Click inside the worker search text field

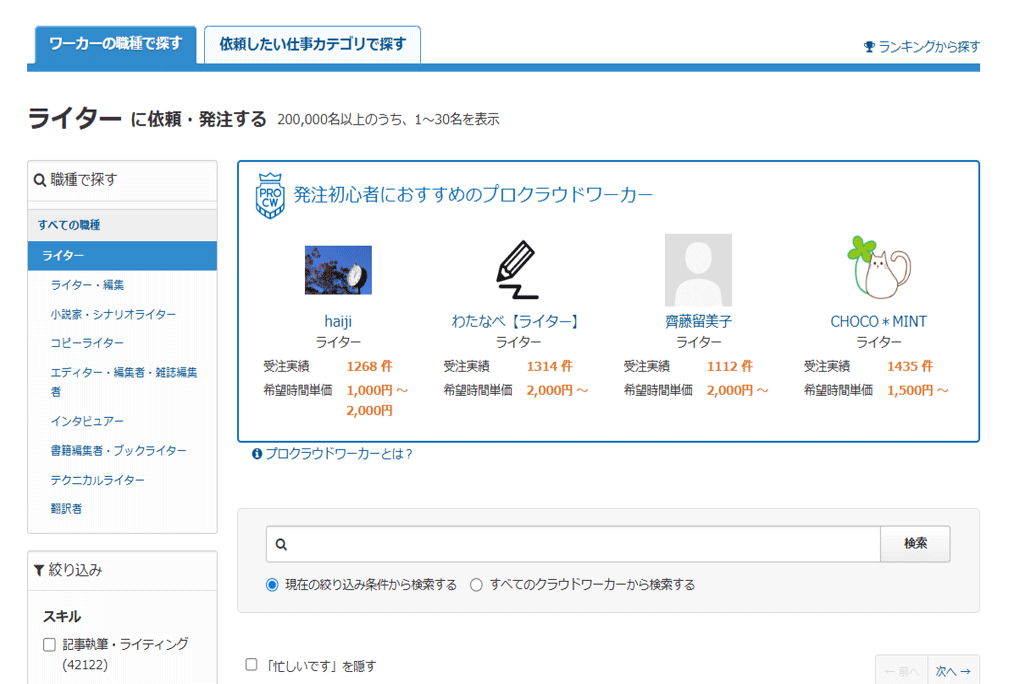580,545
